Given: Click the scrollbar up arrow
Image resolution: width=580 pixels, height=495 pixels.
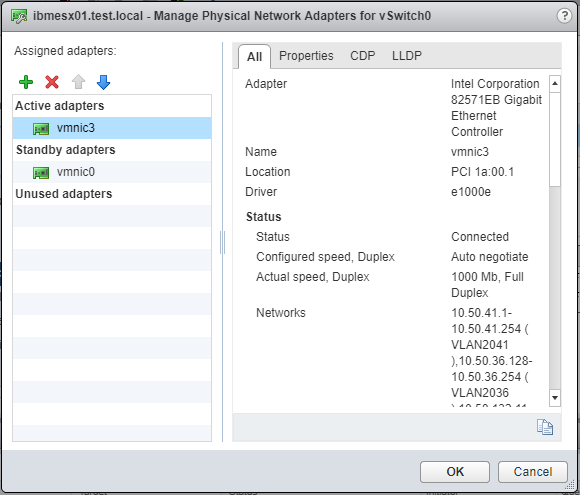Looking at the screenshot, I should tap(554, 84).
